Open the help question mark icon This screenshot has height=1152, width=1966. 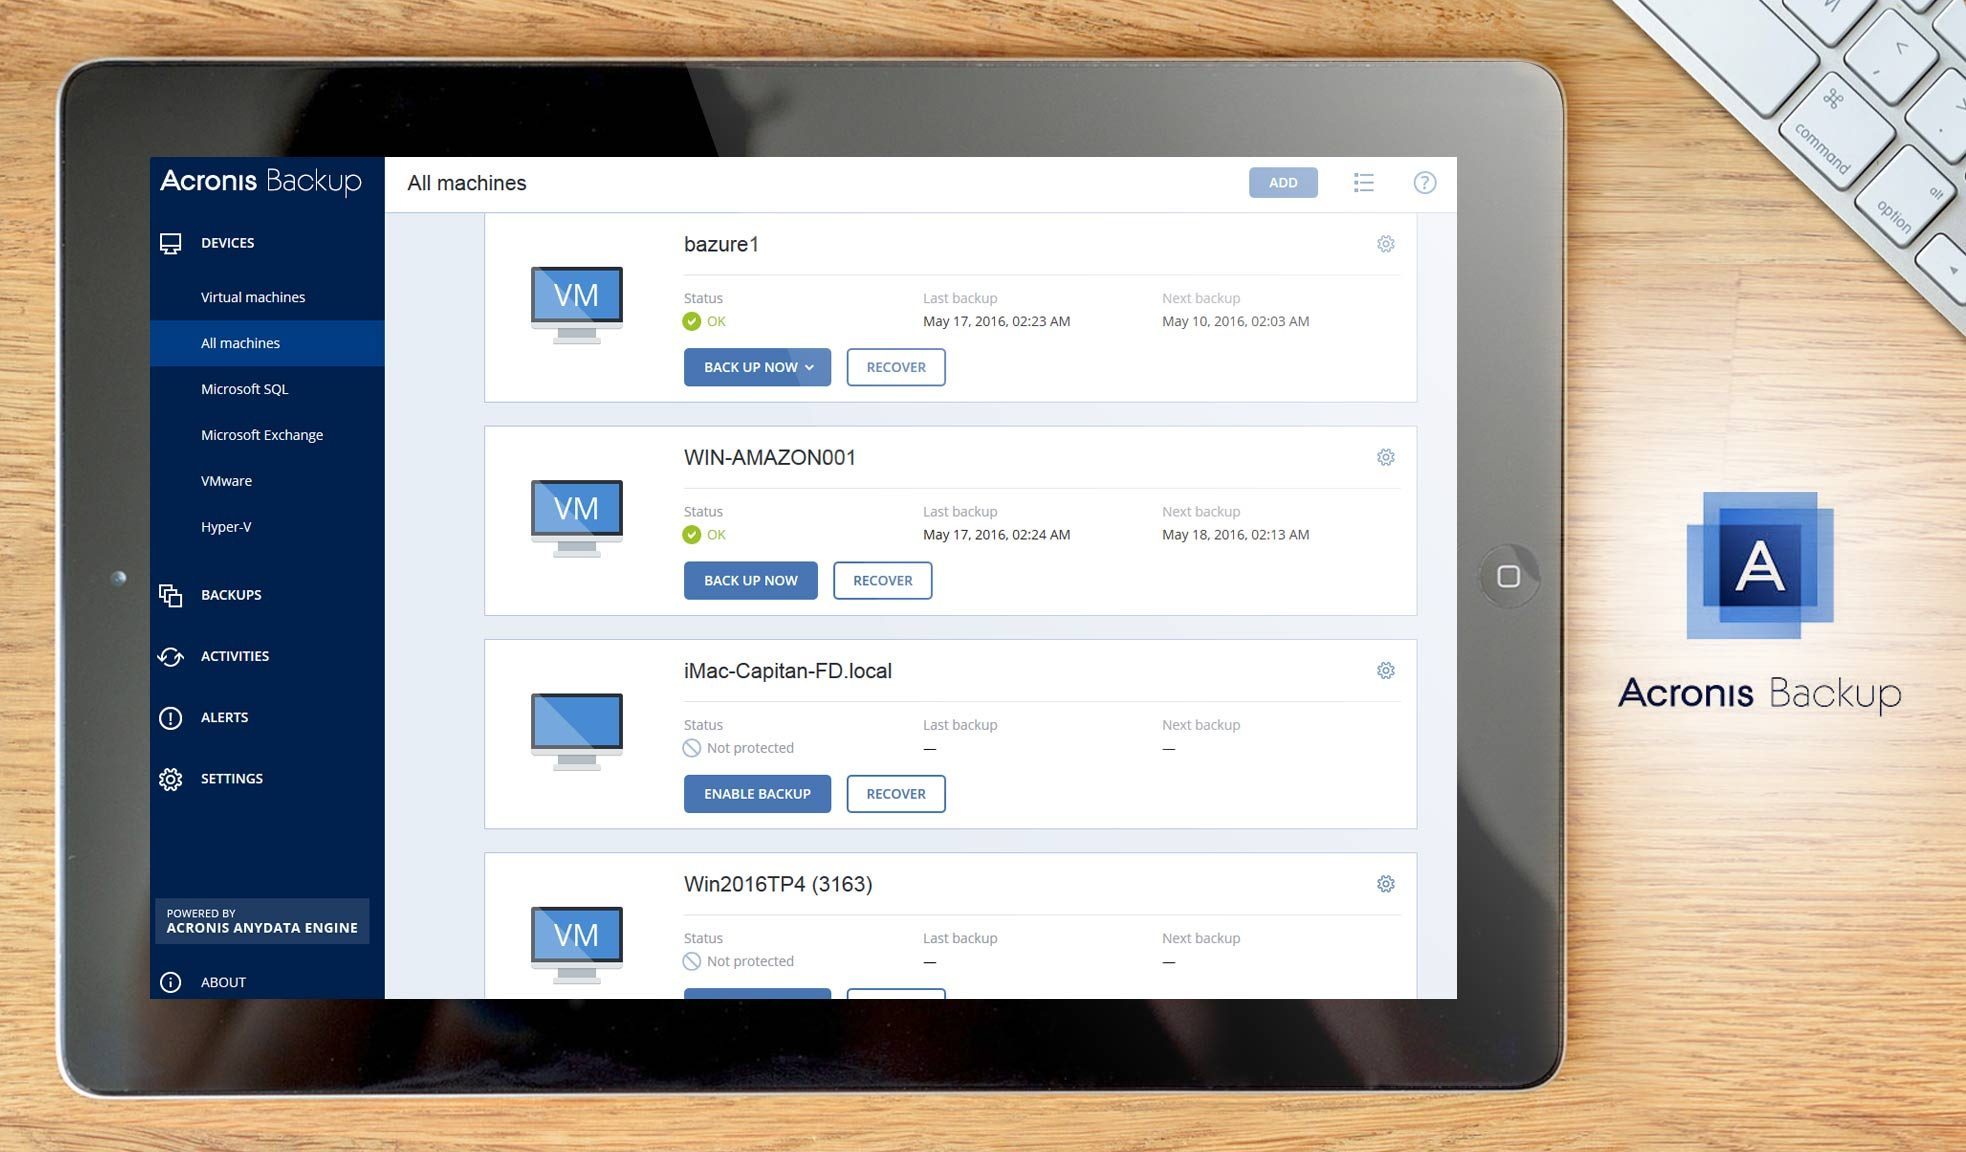(1424, 182)
